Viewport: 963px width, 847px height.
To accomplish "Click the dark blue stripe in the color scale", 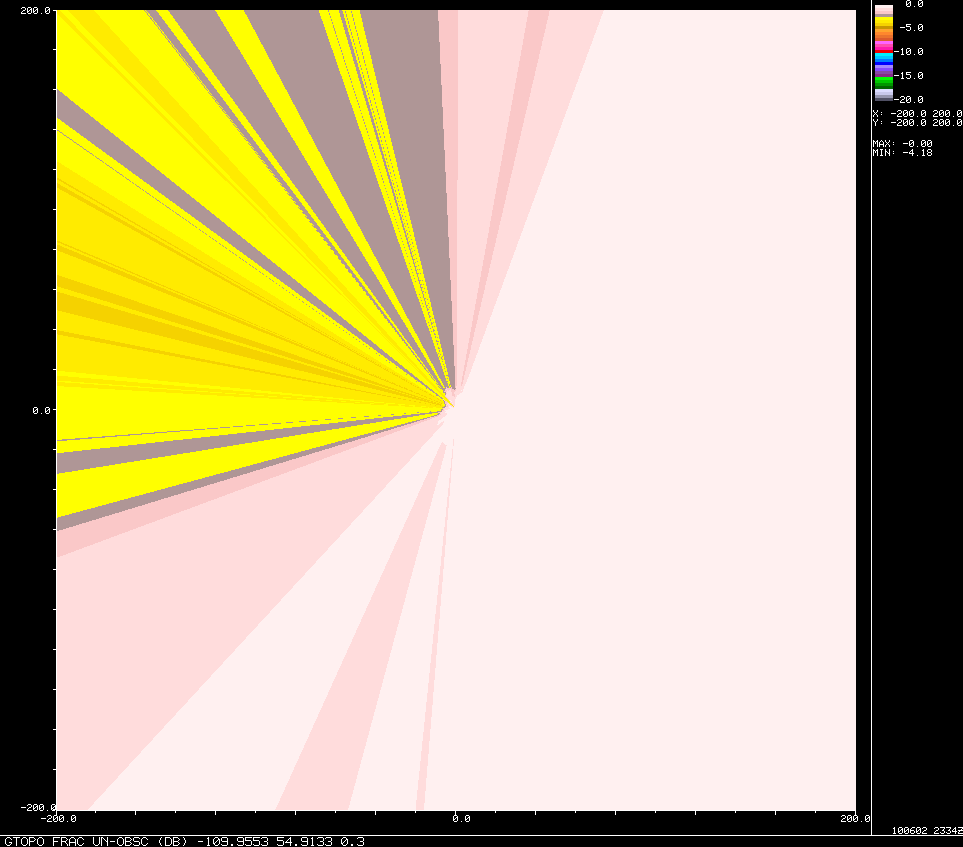I will click(884, 63).
